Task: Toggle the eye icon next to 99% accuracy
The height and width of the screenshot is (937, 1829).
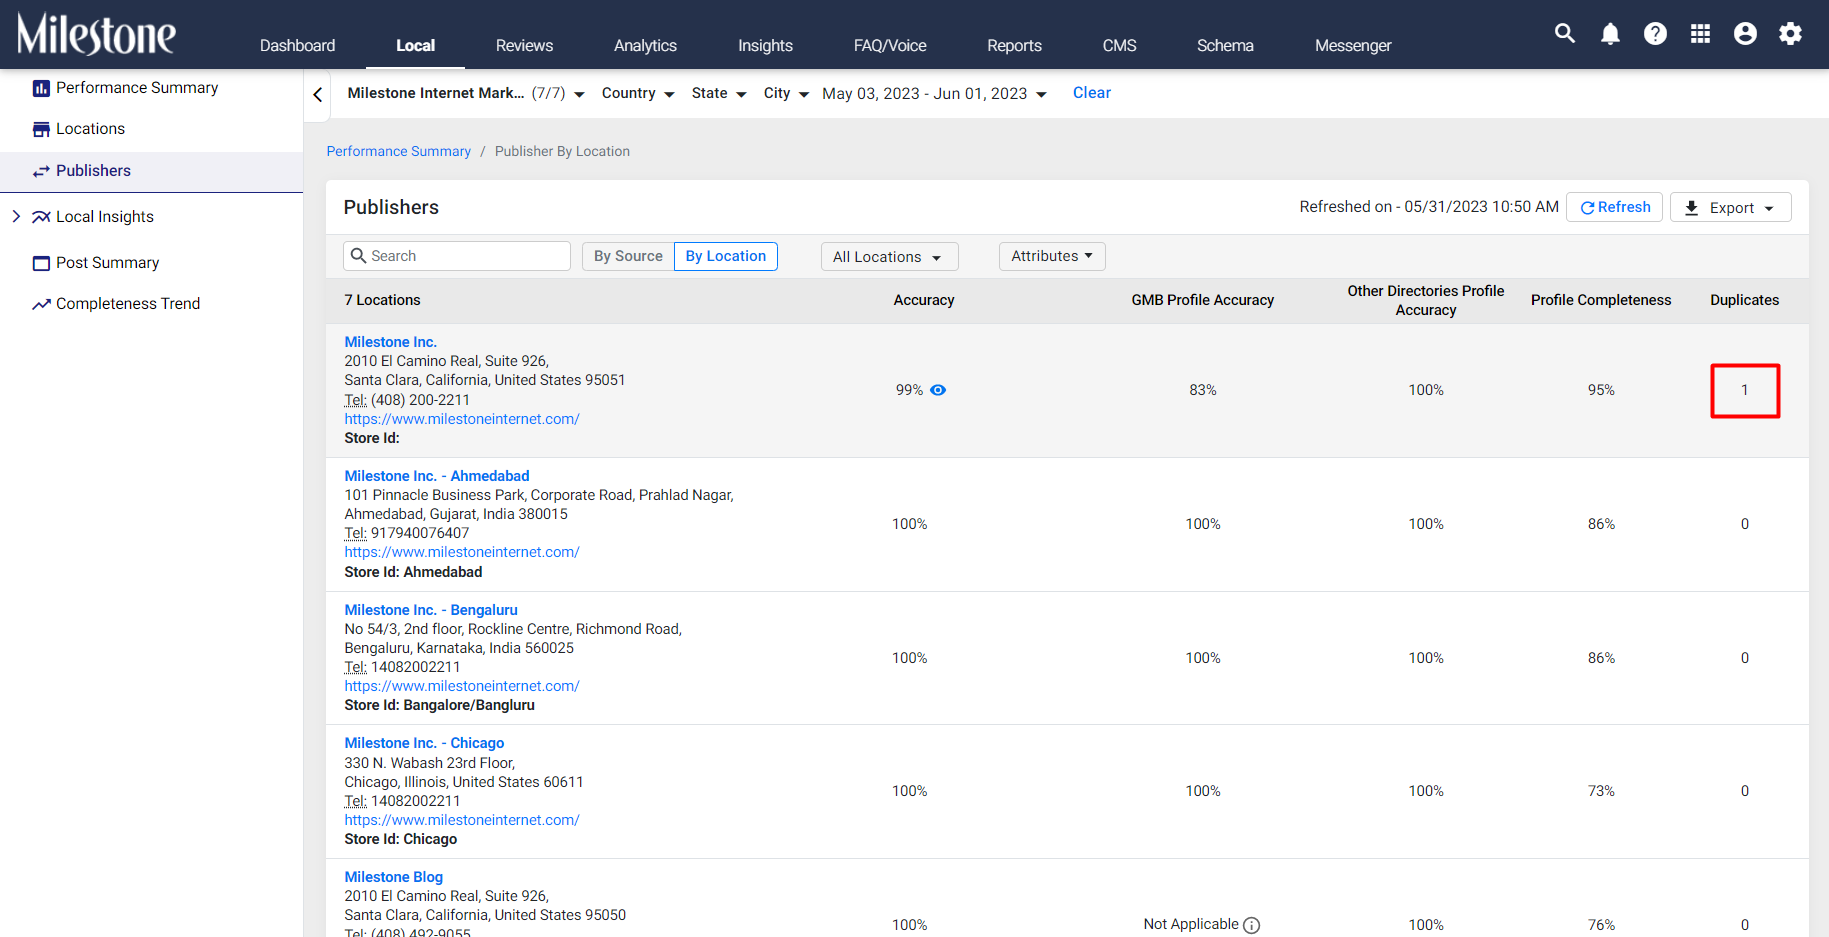Action: (x=938, y=390)
